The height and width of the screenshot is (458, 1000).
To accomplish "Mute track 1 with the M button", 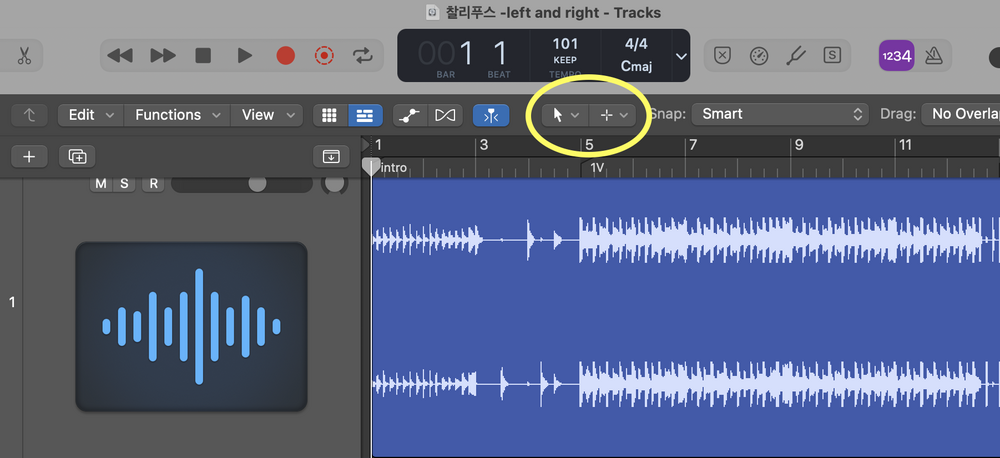I will pos(101,183).
